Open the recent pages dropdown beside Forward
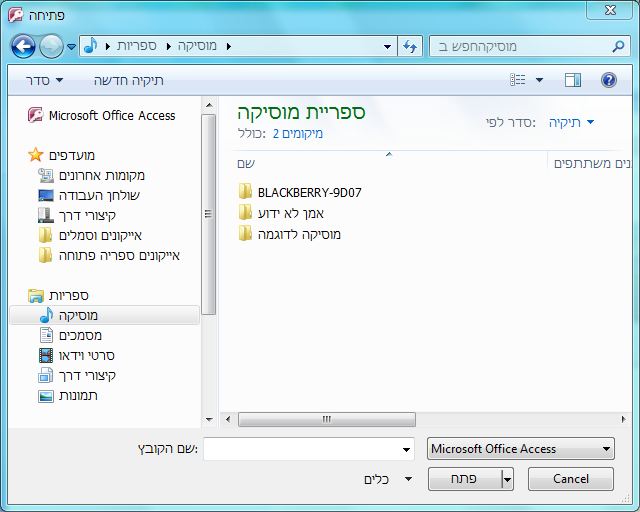The width and height of the screenshot is (640, 512). tap(71, 47)
